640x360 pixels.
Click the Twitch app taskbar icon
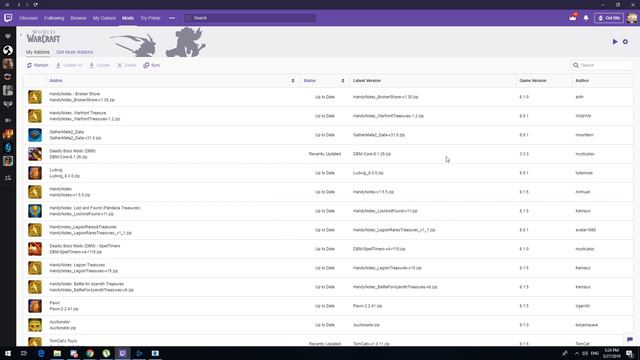tap(122, 353)
